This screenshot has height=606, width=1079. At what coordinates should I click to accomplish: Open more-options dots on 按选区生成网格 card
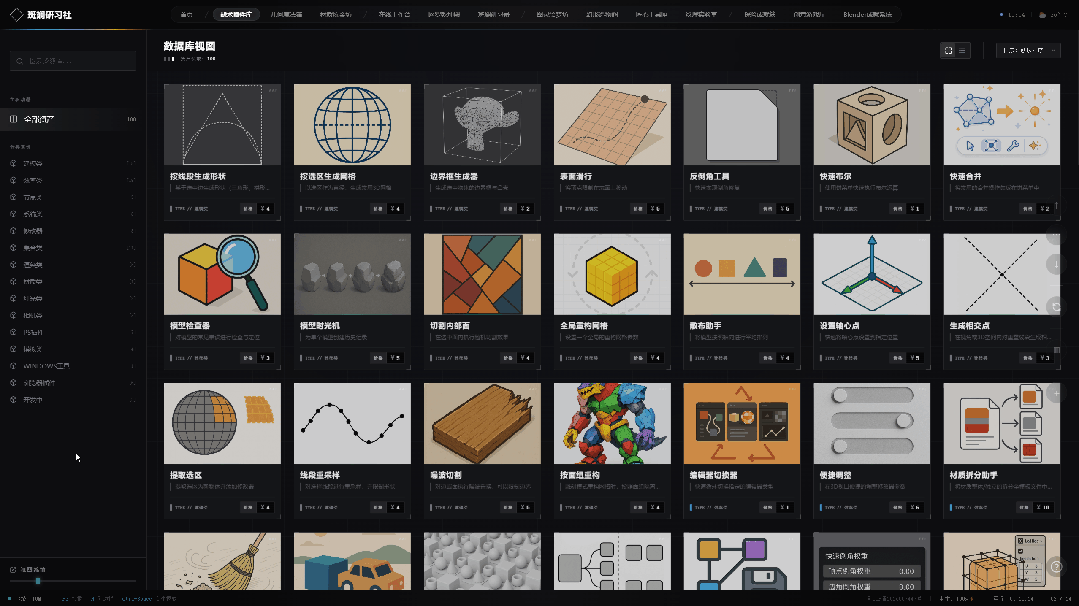(x=403, y=90)
